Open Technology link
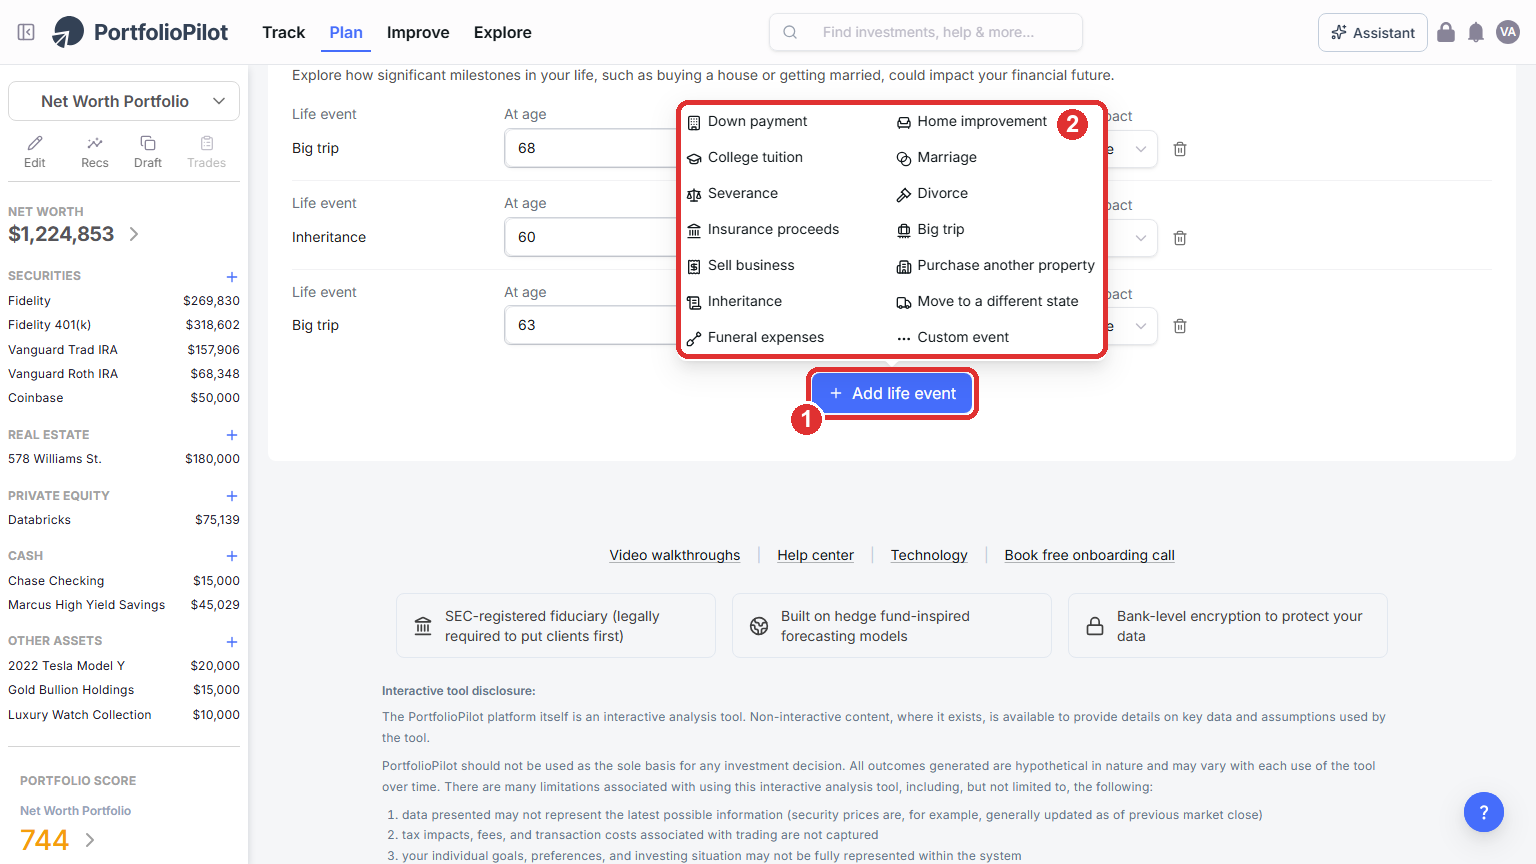 (x=929, y=555)
